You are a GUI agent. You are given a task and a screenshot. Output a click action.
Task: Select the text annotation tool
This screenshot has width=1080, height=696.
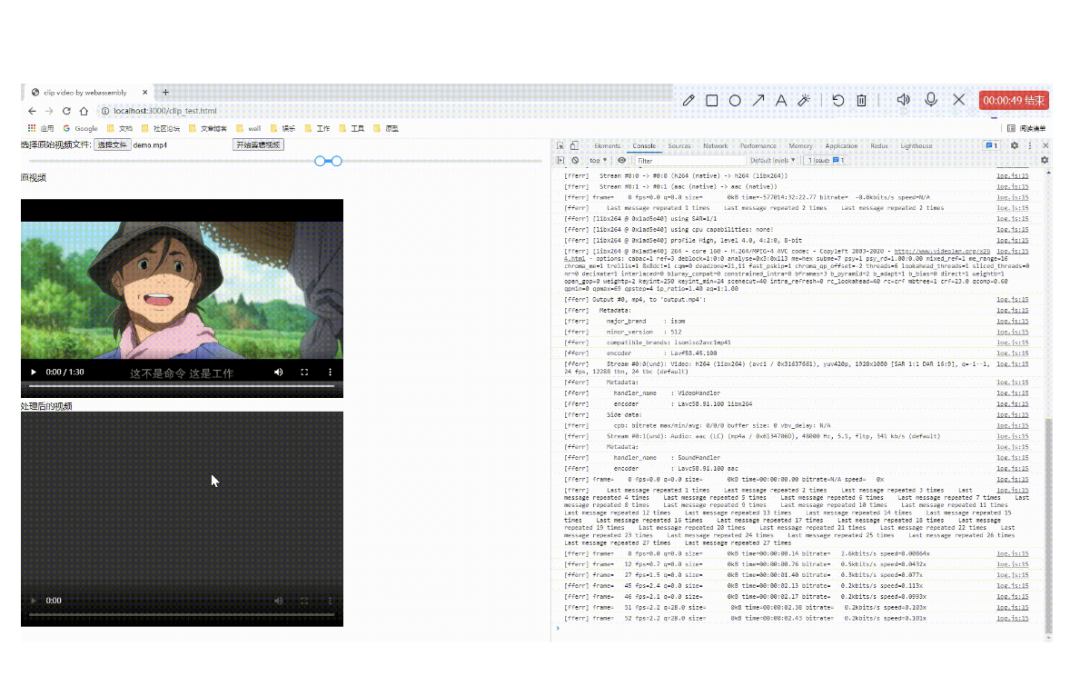(x=781, y=101)
